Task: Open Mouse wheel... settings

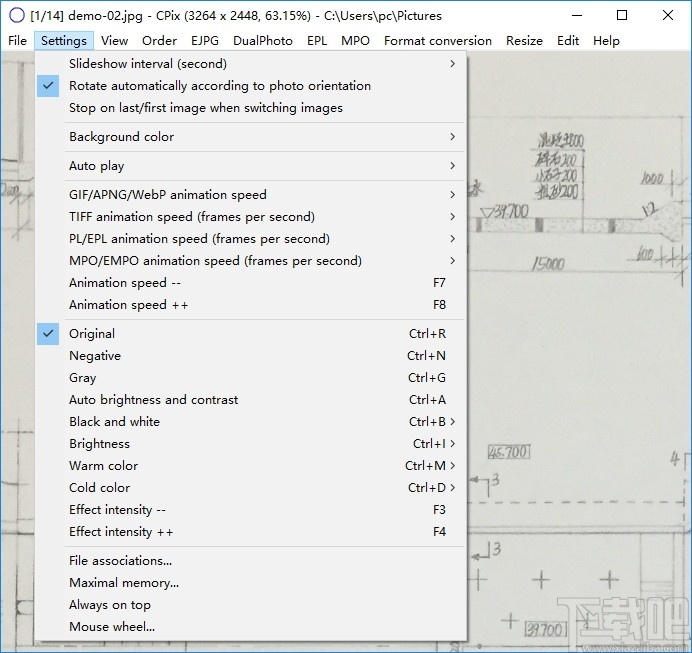Action: [112, 627]
